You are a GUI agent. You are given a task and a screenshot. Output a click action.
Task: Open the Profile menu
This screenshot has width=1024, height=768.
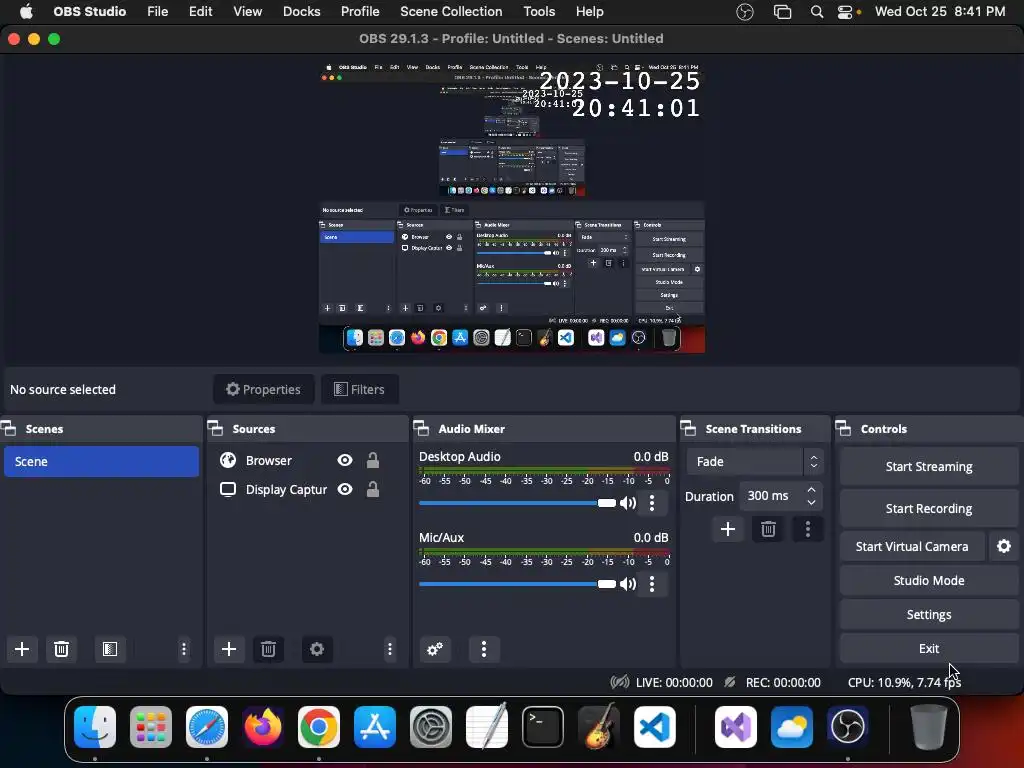(360, 12)
